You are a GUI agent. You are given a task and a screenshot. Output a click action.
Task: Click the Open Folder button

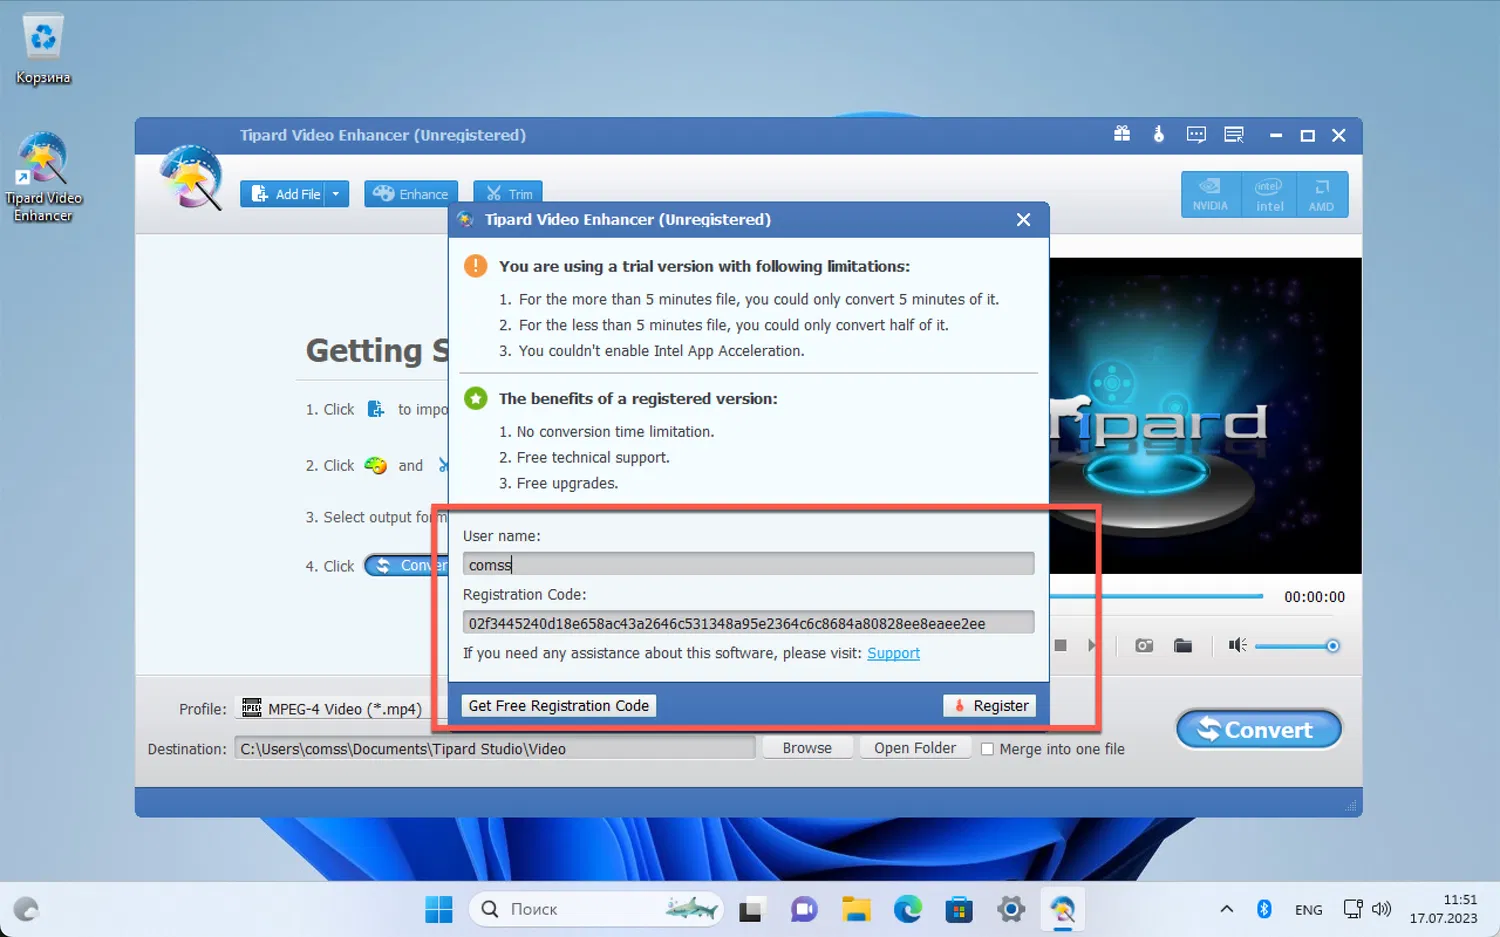point(915,748)
